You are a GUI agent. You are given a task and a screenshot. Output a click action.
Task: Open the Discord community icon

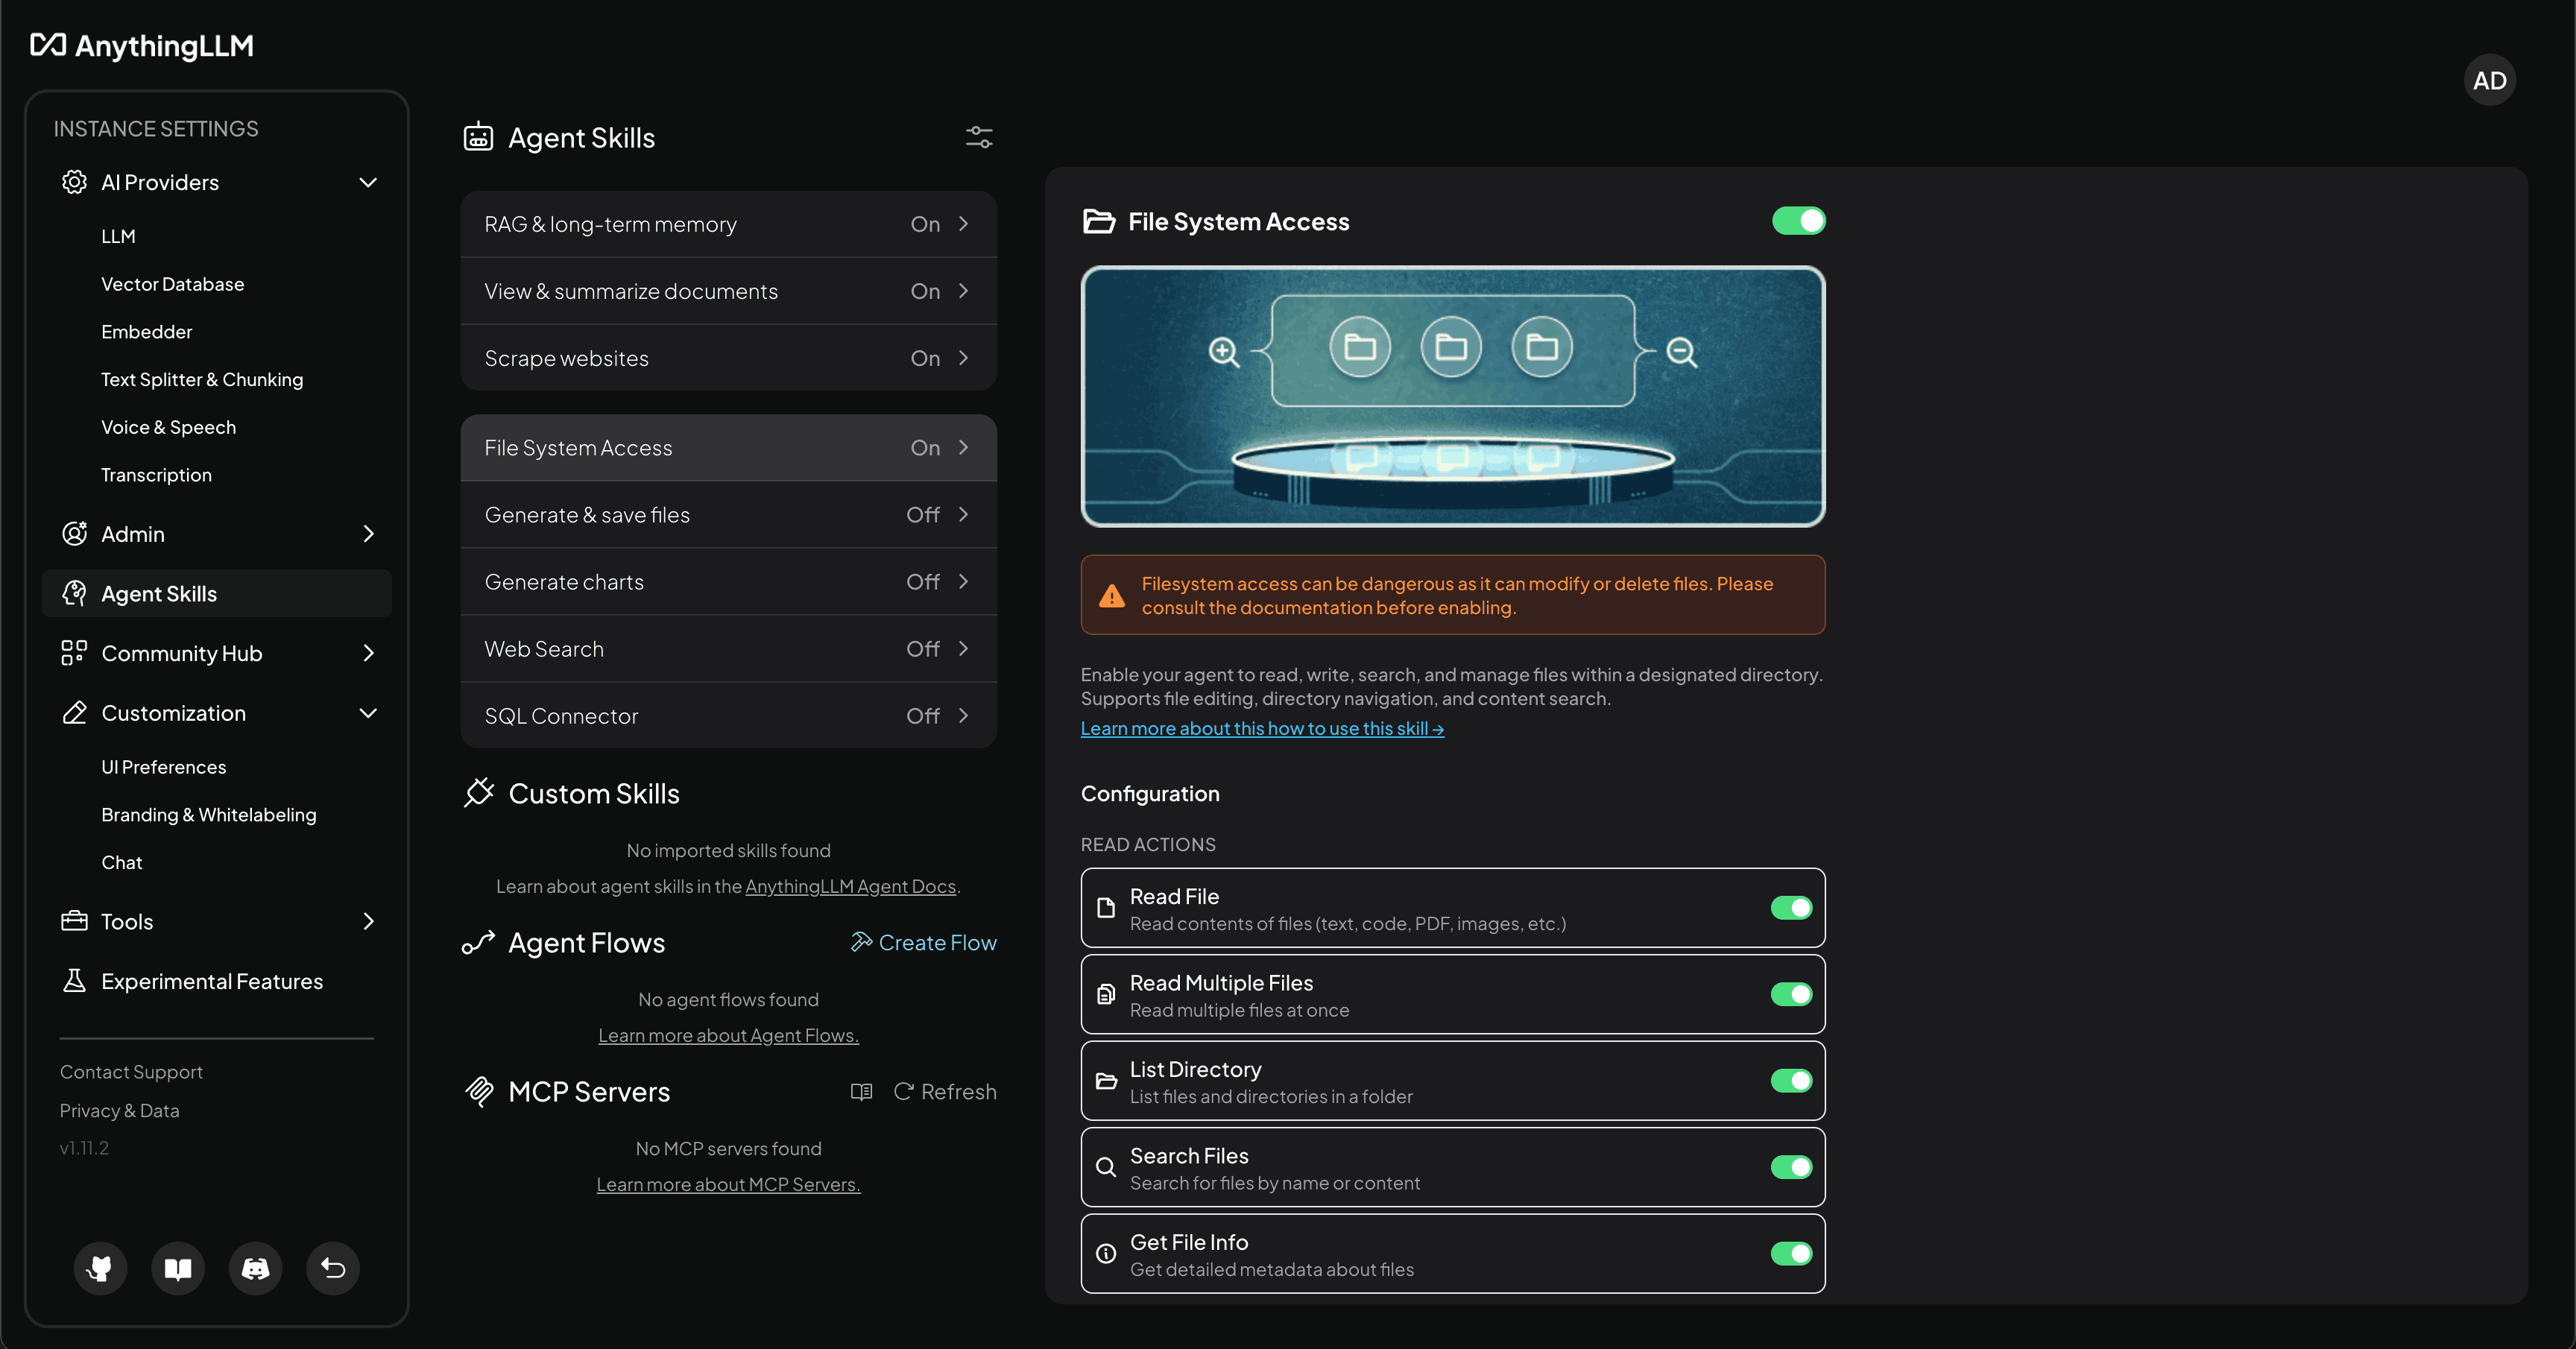(x=255, y=1268)
